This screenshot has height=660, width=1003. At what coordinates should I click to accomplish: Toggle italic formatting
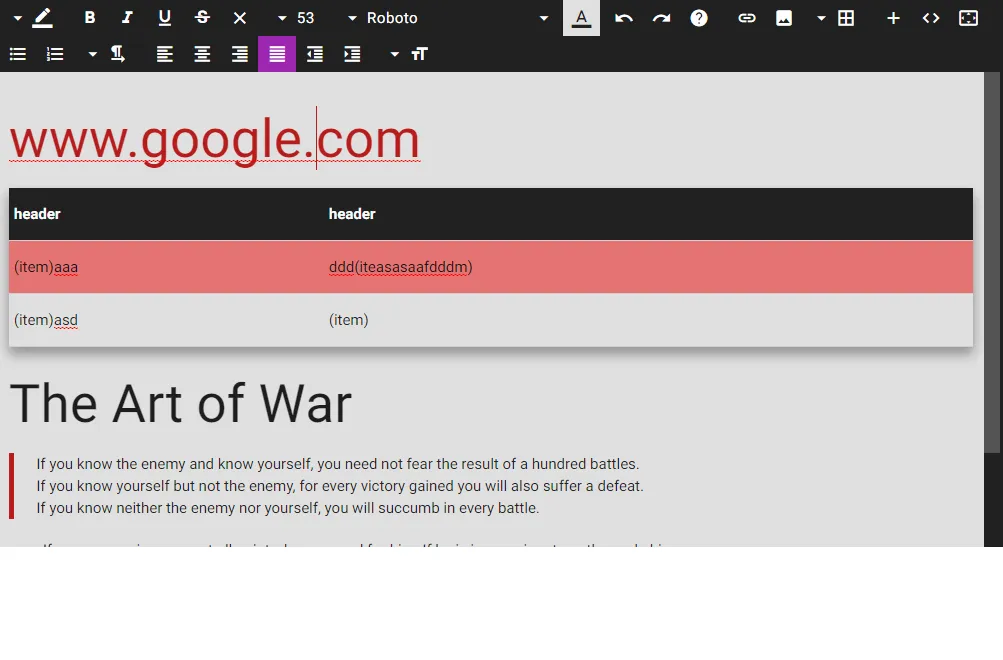[x=127, y=18]
